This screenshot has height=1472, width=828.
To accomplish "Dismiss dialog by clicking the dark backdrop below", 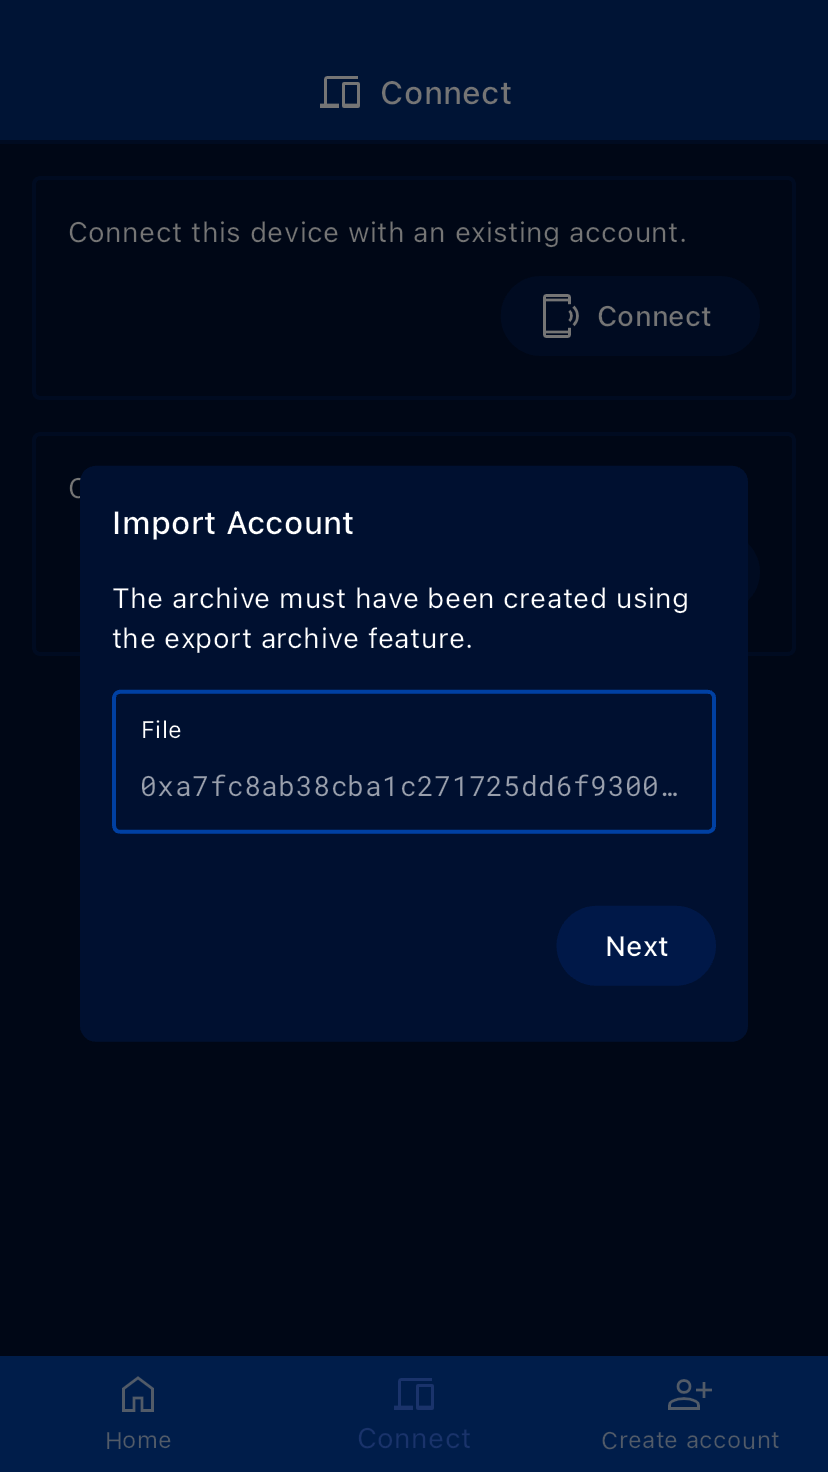I will pyautogui.click(x=414, y=1200).
